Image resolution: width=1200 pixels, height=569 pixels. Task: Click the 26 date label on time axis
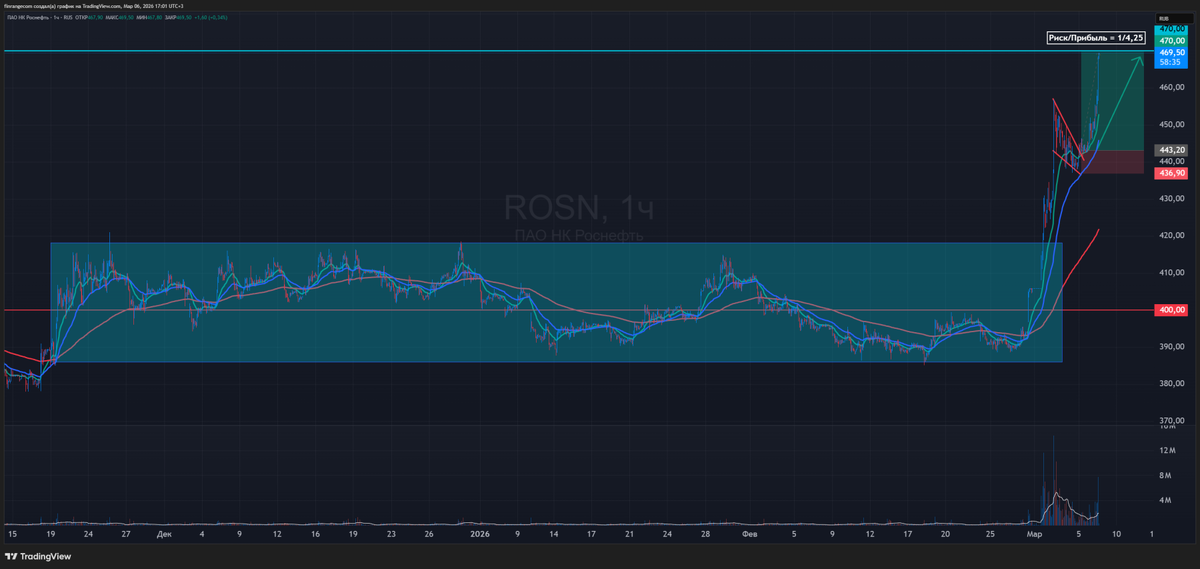428,534
